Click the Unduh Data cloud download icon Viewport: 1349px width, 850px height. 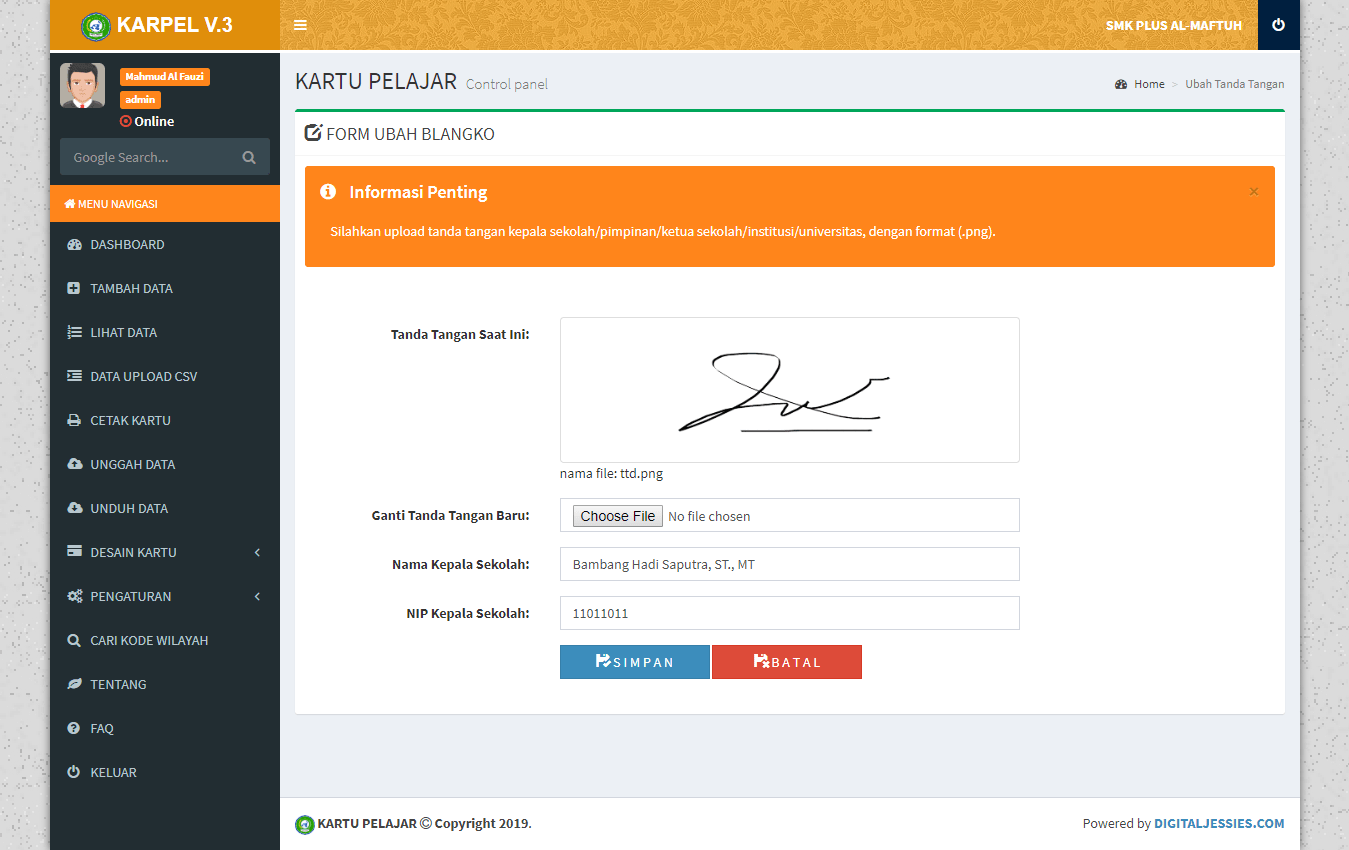coord(74,509)
